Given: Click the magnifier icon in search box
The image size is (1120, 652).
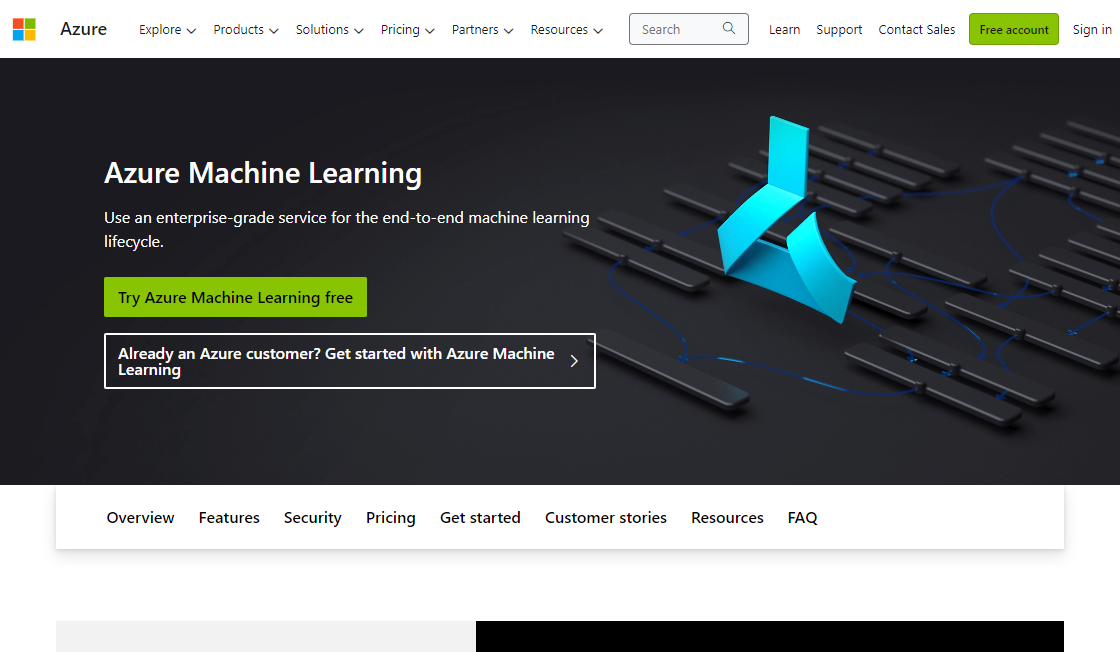Looking at the screenshot, I should pyautogui.click(x=729, y=29).
